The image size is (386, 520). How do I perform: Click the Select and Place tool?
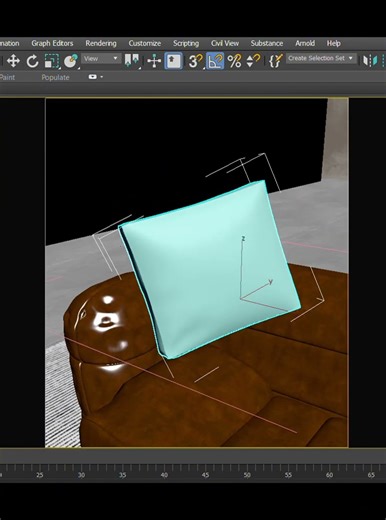point(71,61)
